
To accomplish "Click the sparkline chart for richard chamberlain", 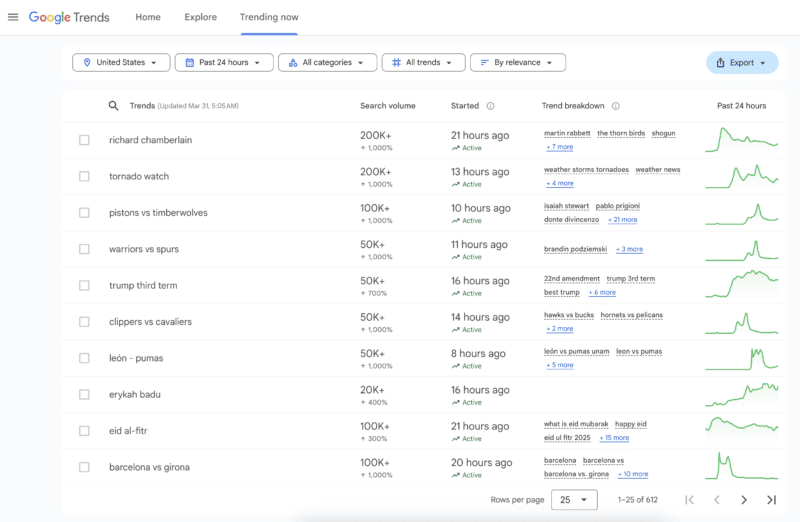I will click(742, 140).
